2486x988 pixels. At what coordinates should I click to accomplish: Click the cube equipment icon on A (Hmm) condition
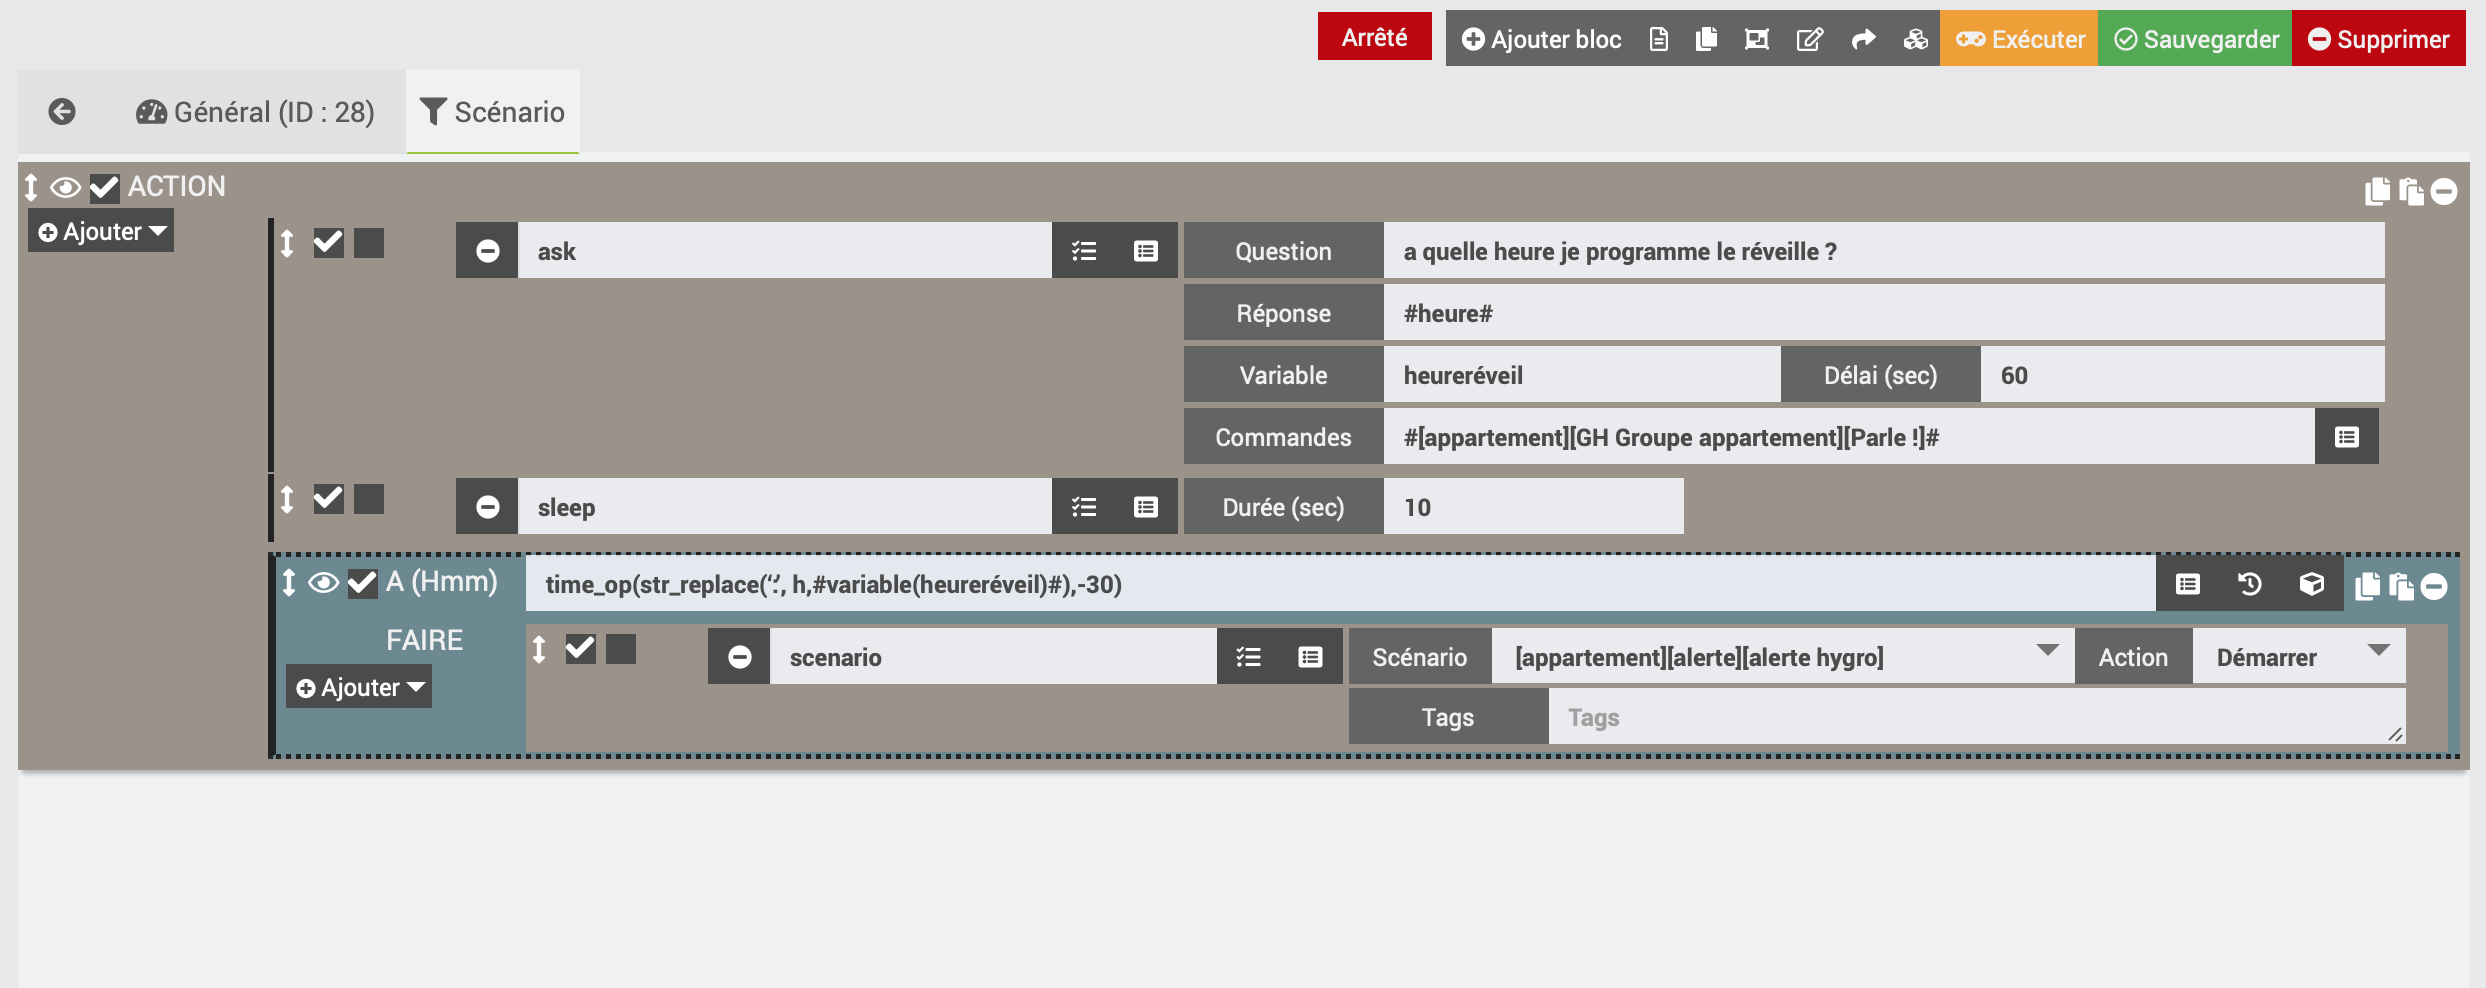(x=2312, y=583)
